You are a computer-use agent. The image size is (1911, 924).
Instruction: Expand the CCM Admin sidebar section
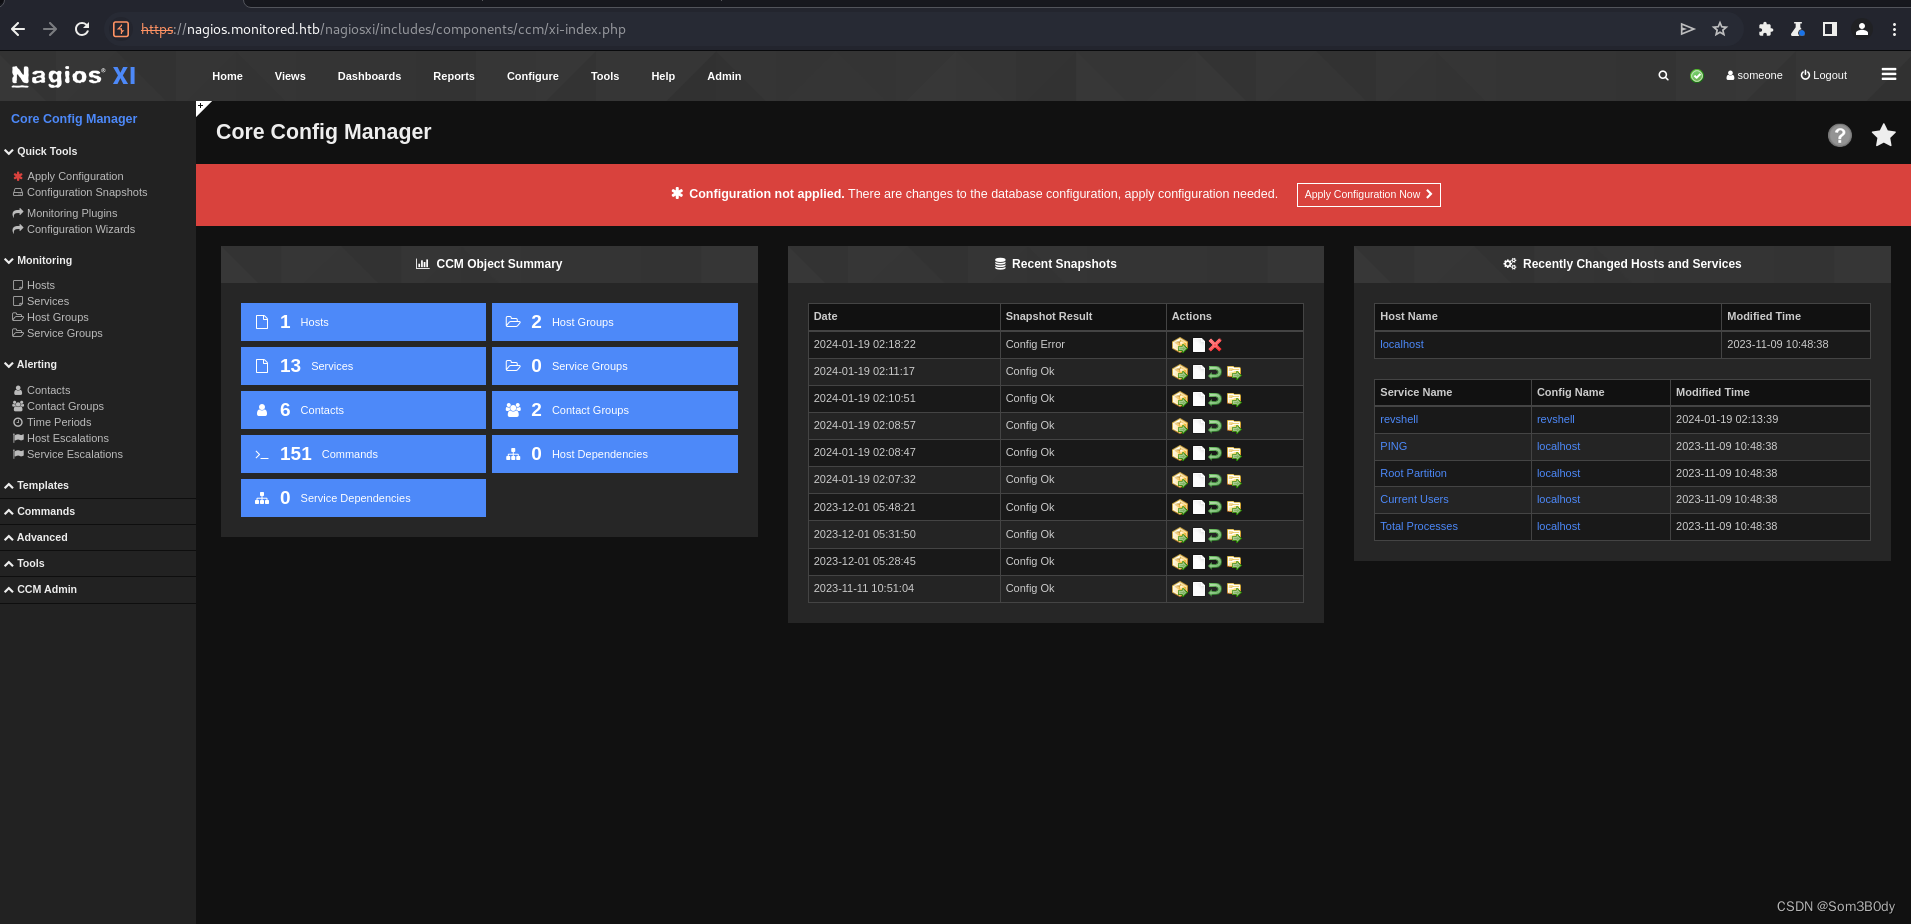tap(41, 590)
